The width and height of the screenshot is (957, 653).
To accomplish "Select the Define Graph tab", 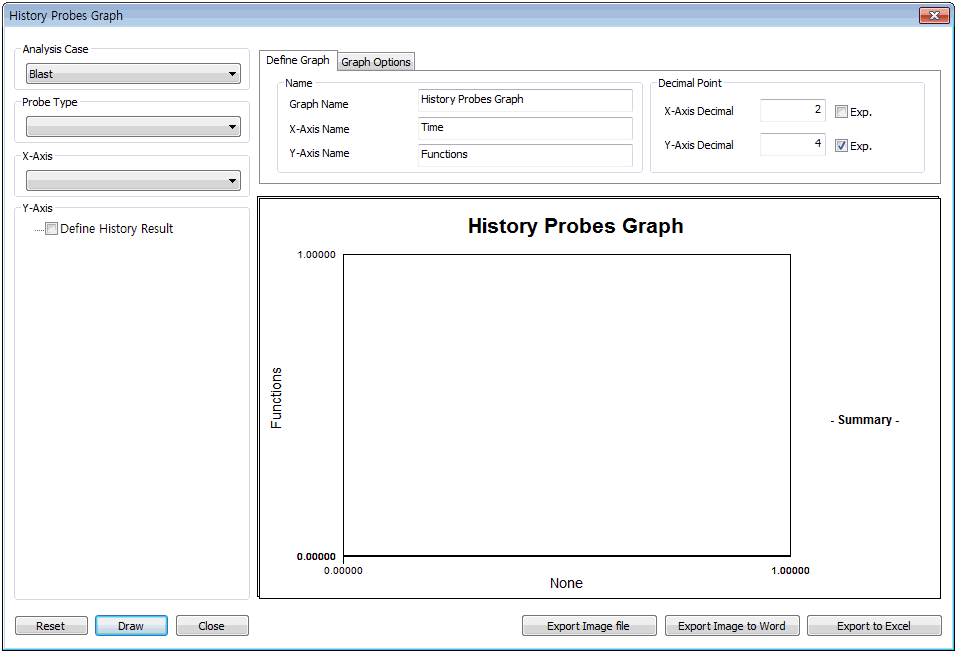I will pos(298,61).
